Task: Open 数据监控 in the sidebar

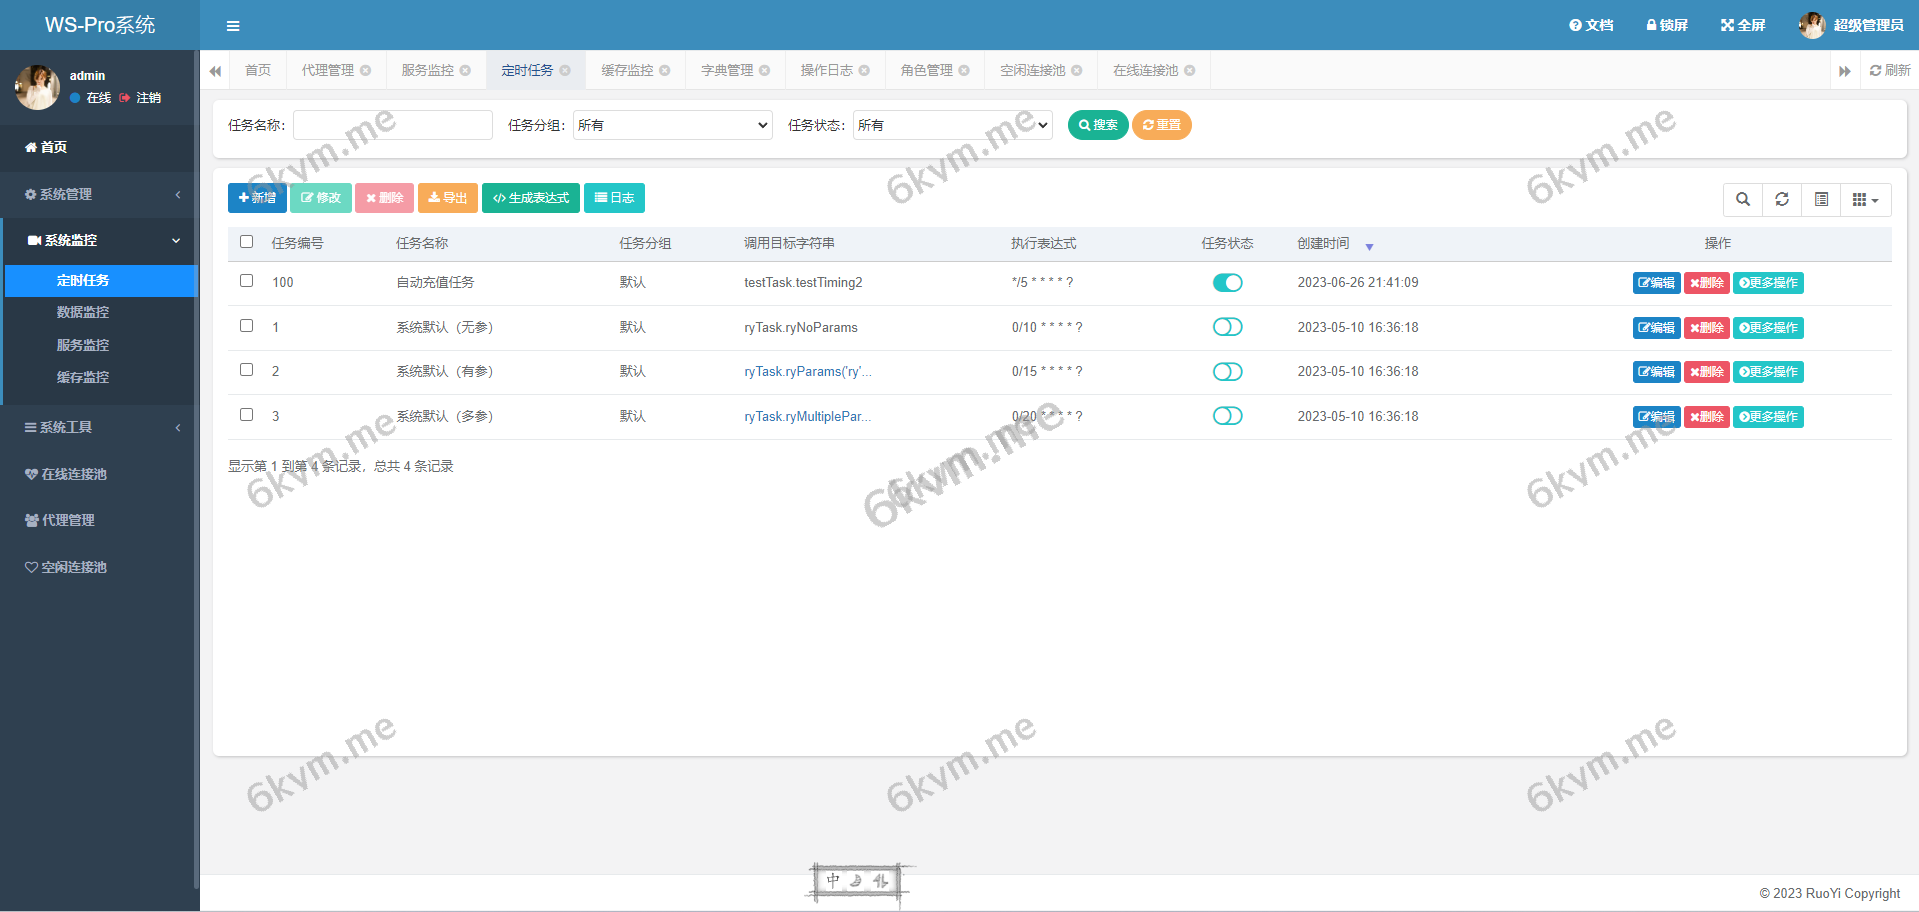Action: click(83, 312)
